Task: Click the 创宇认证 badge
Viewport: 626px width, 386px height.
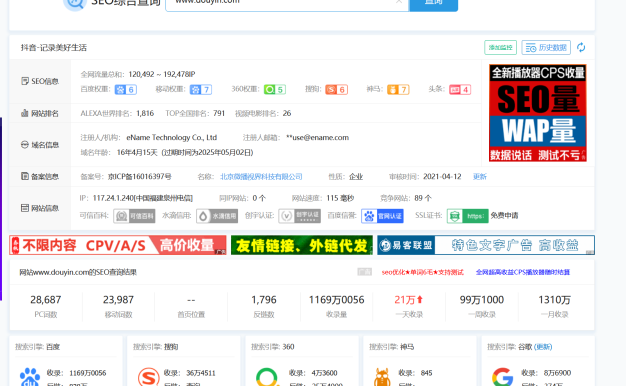Action: (299, 216)
